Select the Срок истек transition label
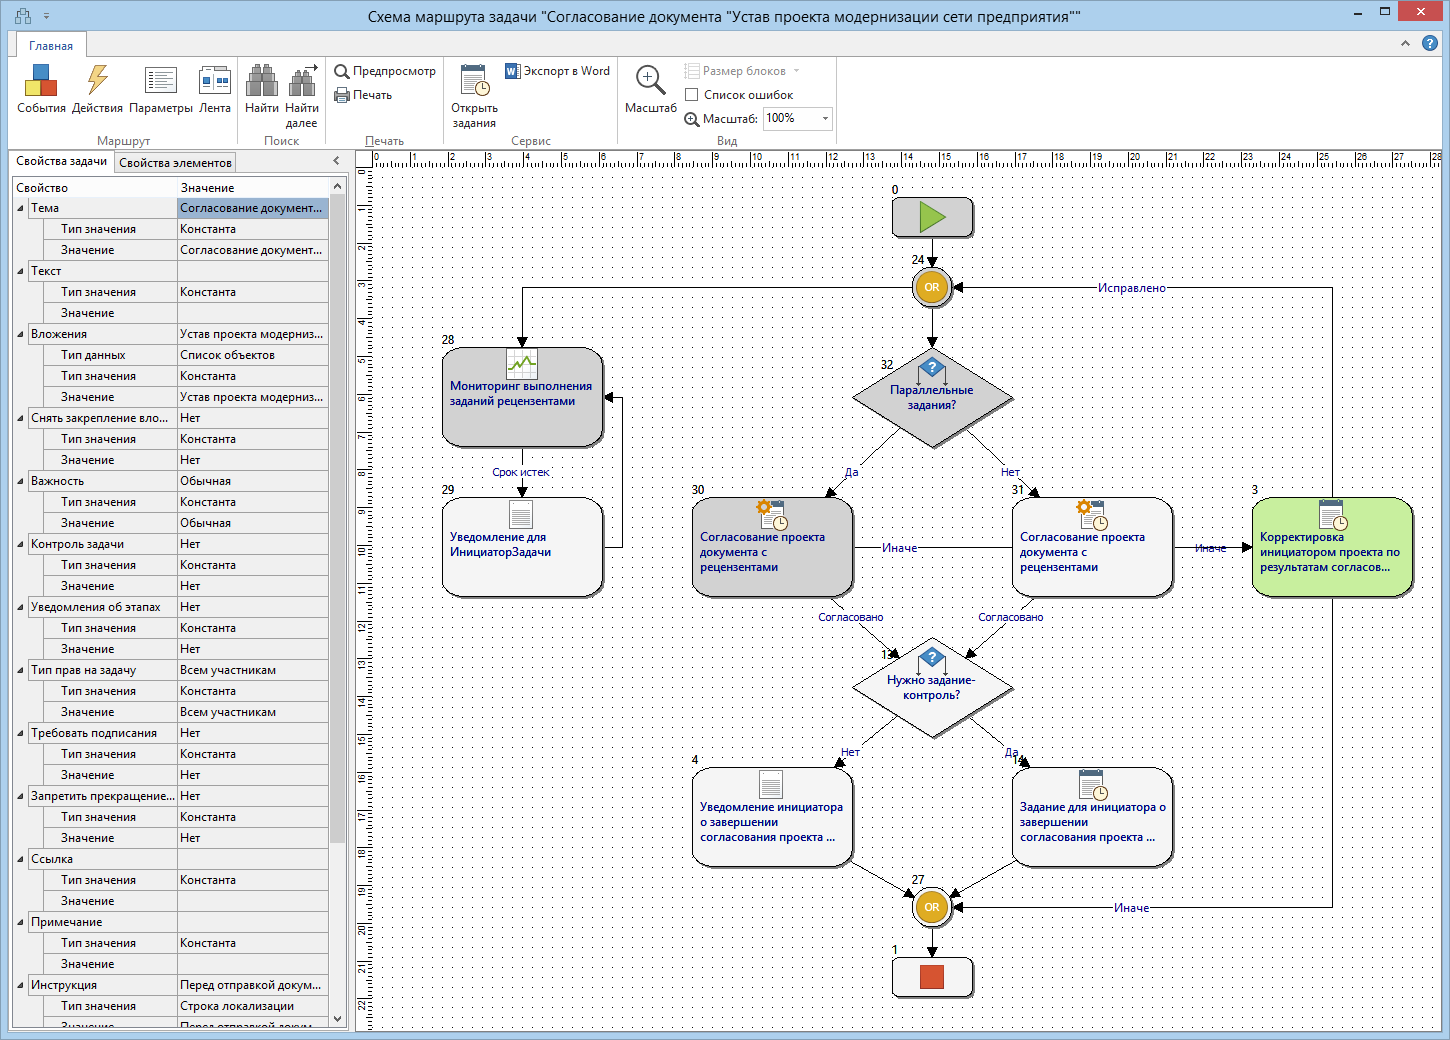 [521, 472]
